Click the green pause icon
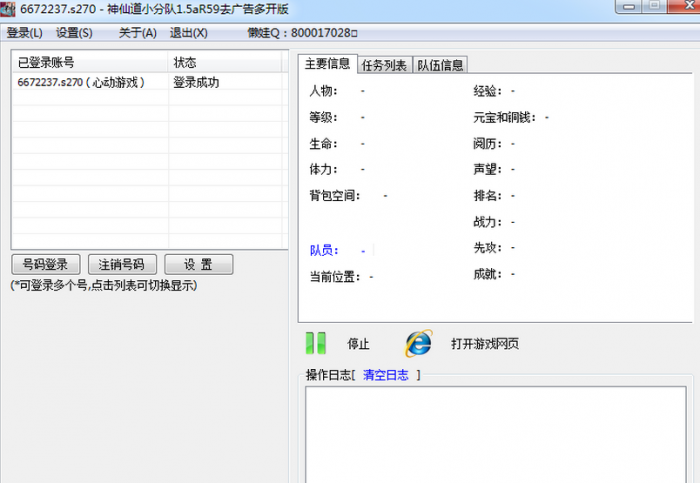Screen dimensions: 700x483 coord(316,343)
